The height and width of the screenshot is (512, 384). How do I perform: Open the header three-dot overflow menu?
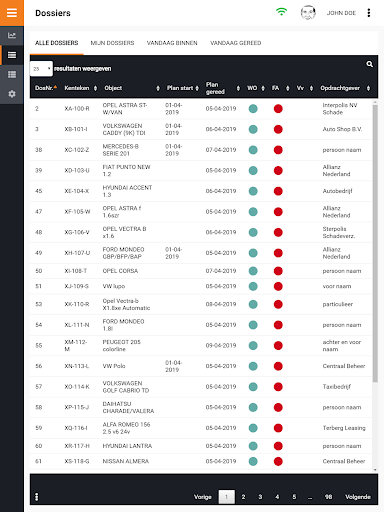pos(369,13)
